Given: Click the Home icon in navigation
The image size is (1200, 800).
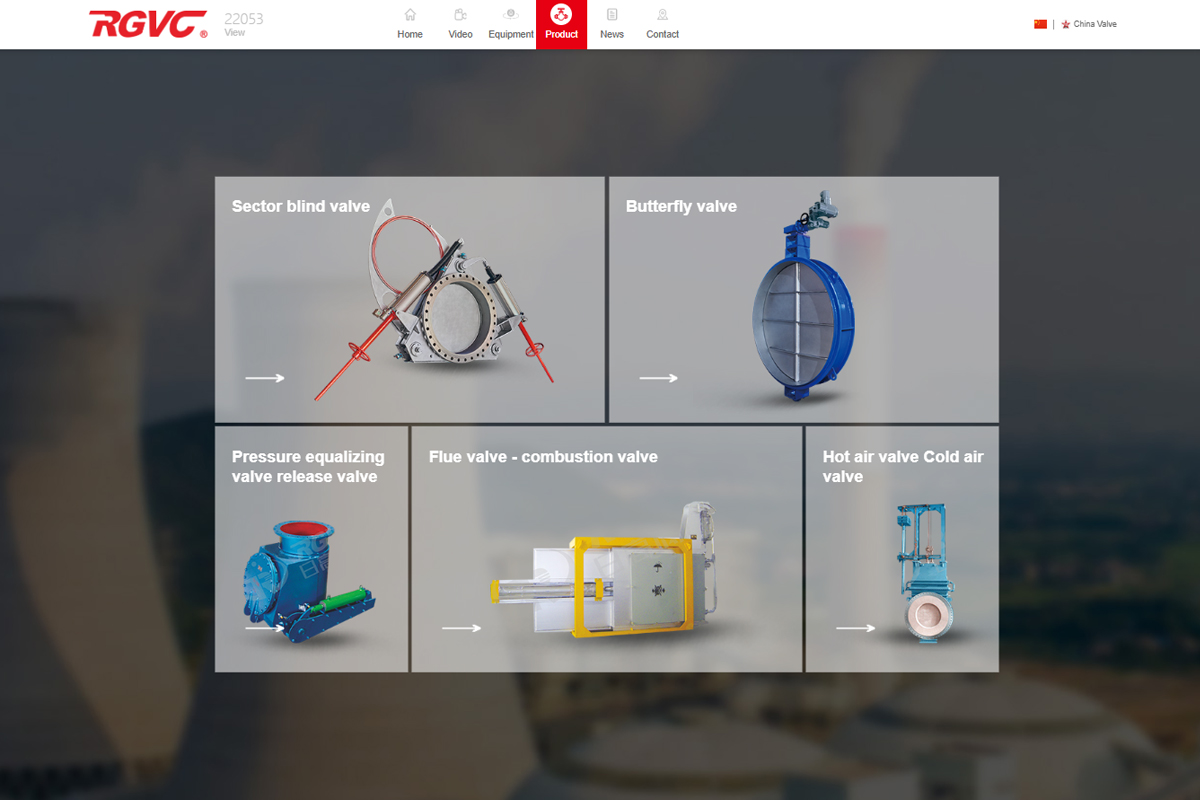Looking at the screenshot, I should tap(410, 15).
